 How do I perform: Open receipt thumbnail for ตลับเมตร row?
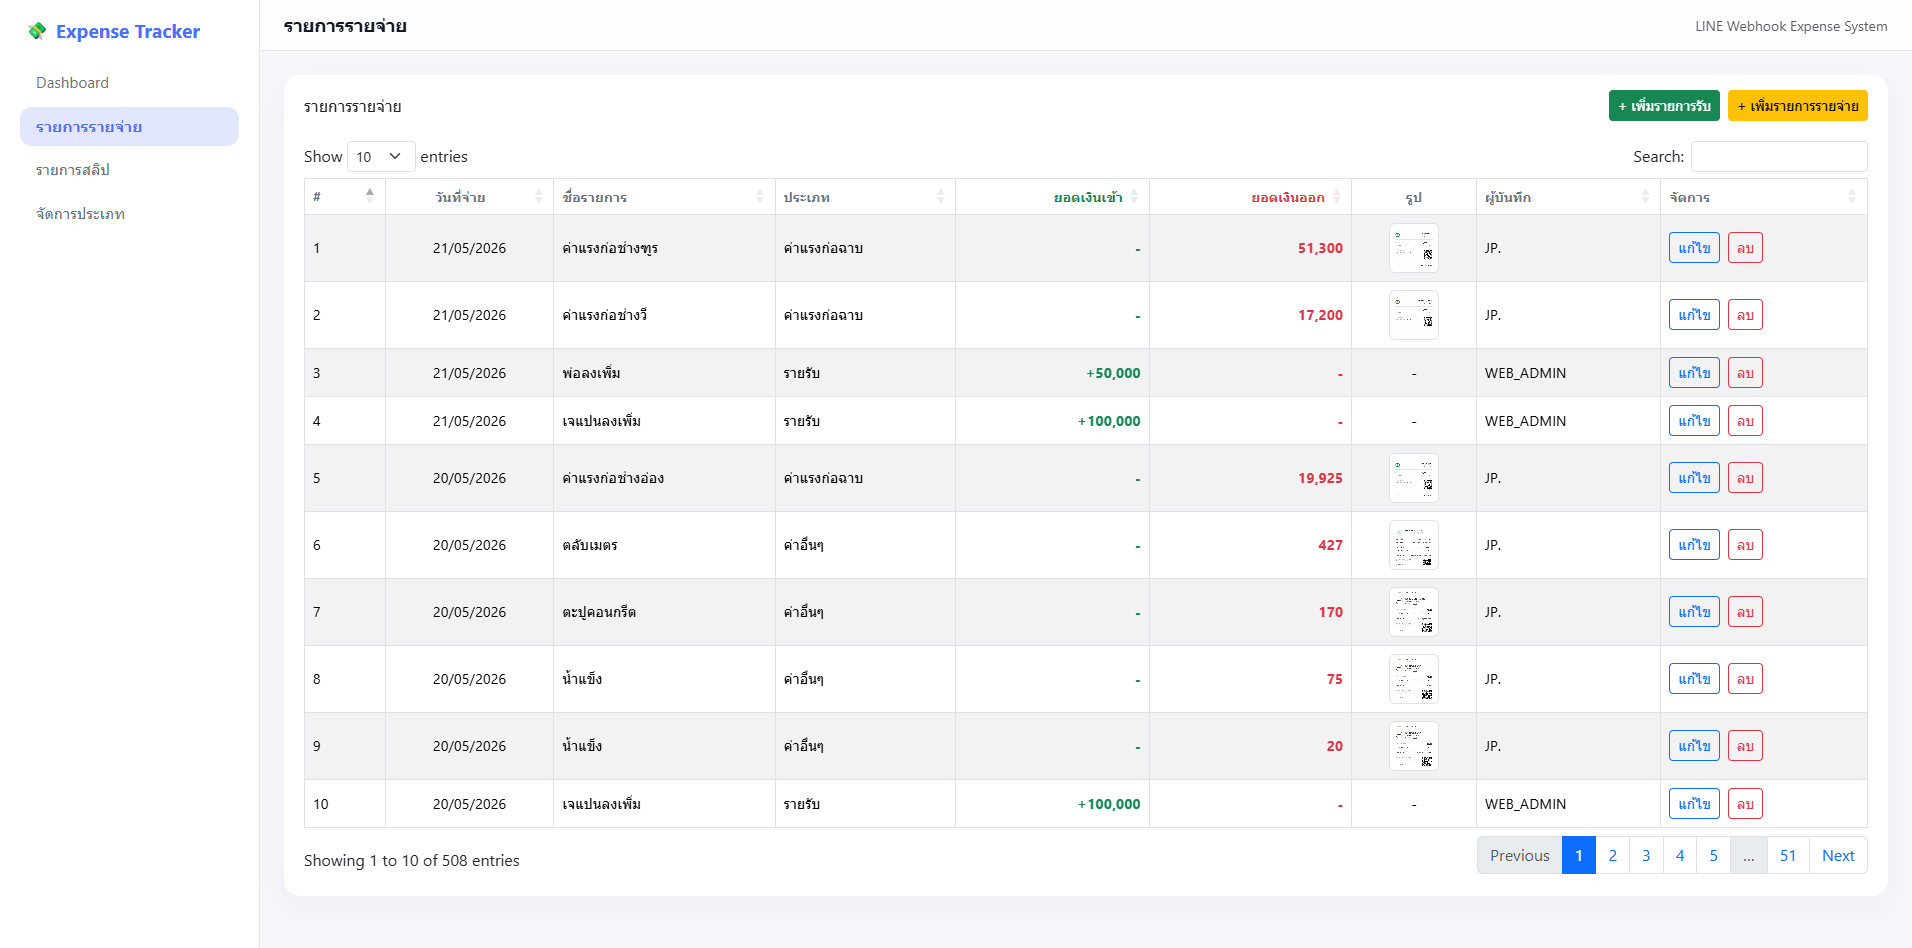point(1413,545)
